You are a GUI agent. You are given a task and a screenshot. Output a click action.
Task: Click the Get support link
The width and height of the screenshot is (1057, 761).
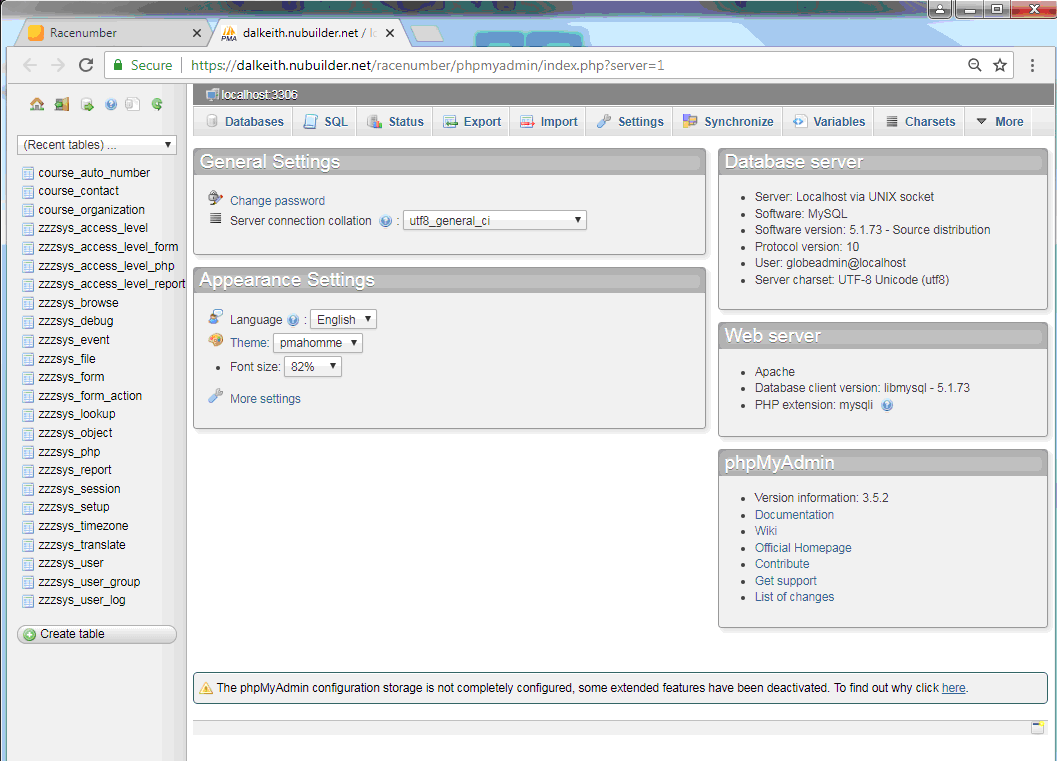pyautogui.click(x=785, y=581)
